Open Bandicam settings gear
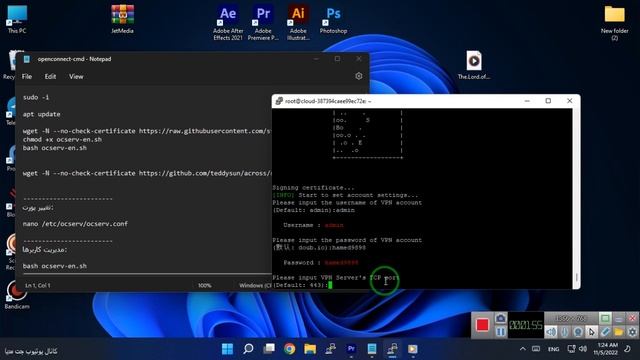 [x=632, y=332]
